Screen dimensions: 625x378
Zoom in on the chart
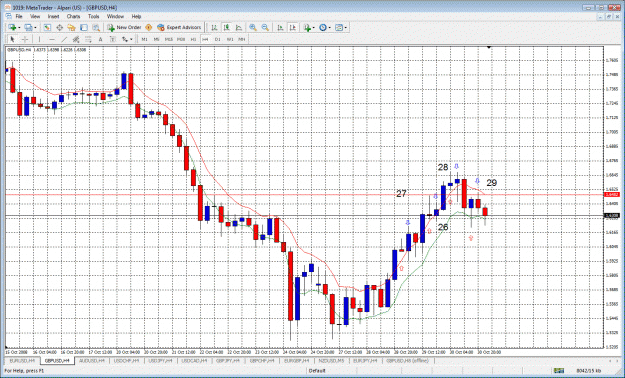tap(253, 28)
